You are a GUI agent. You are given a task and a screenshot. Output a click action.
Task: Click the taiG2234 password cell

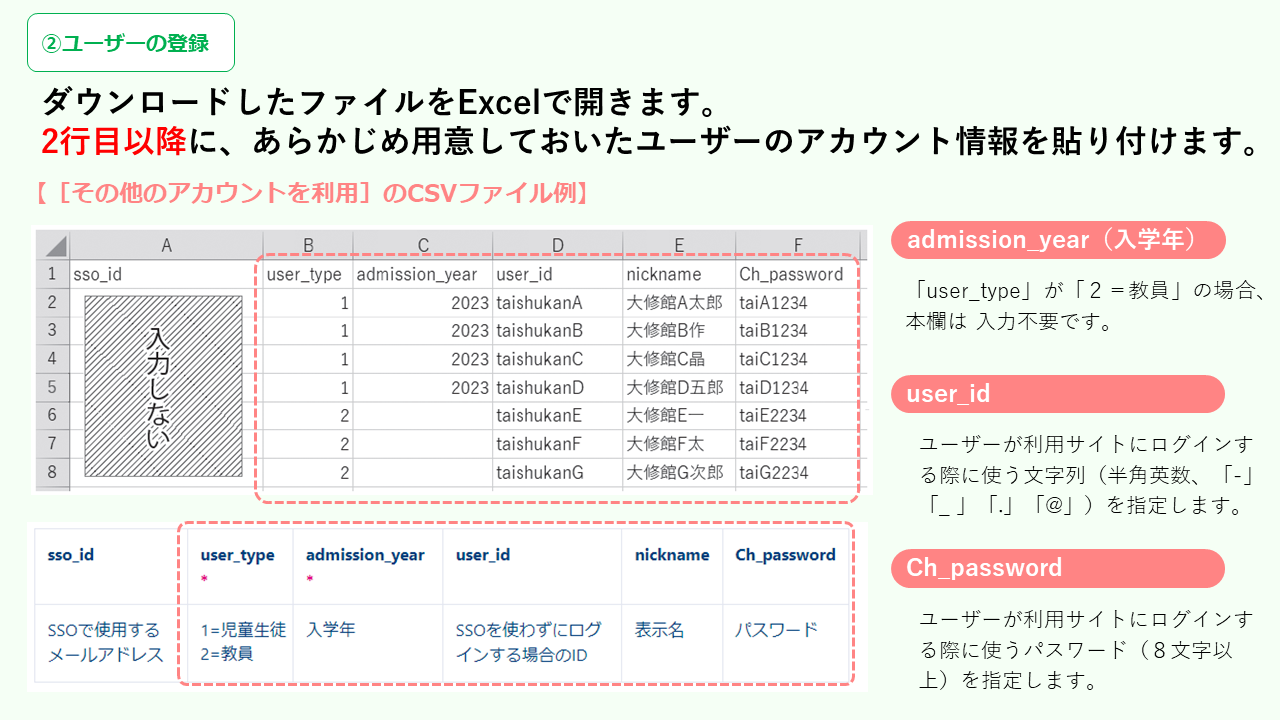[x=797, y=472]
